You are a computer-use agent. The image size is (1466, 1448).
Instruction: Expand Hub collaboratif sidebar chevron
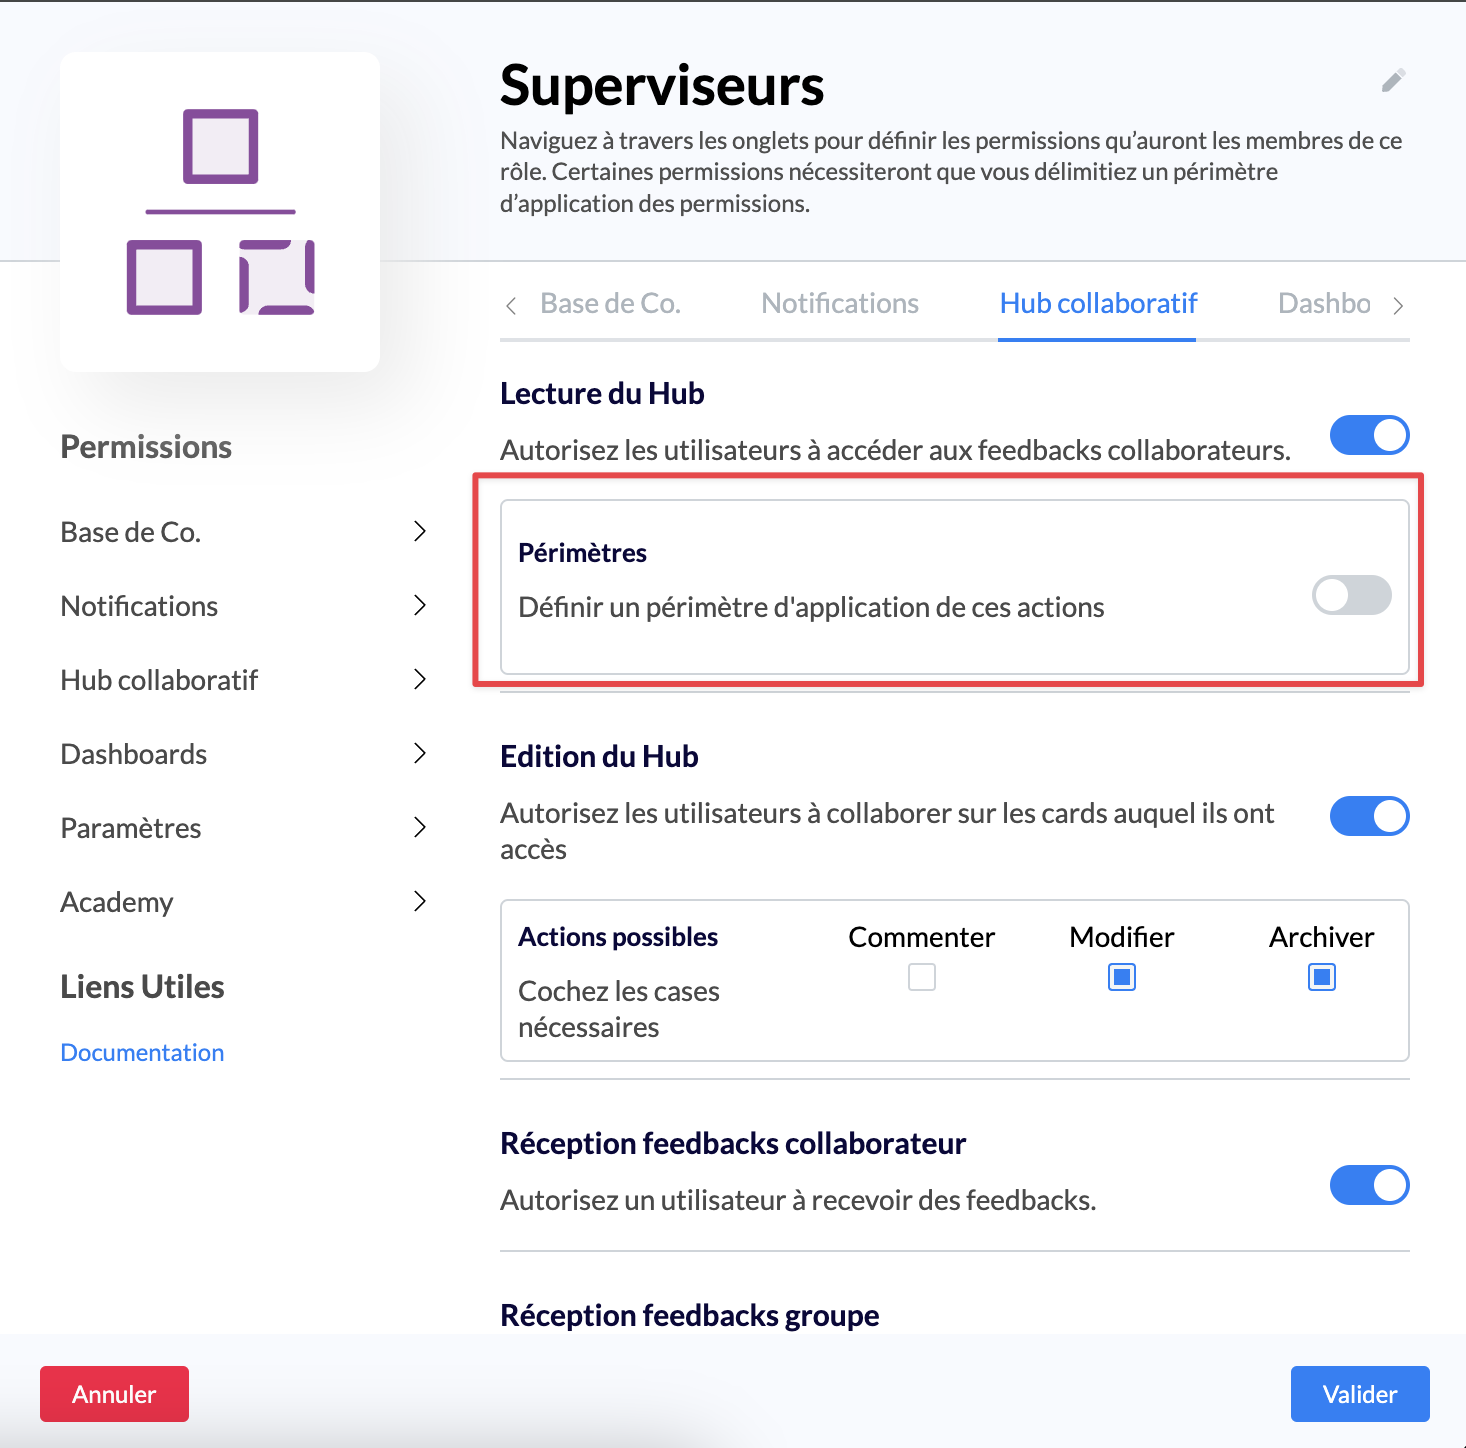(x=420, y=679)
